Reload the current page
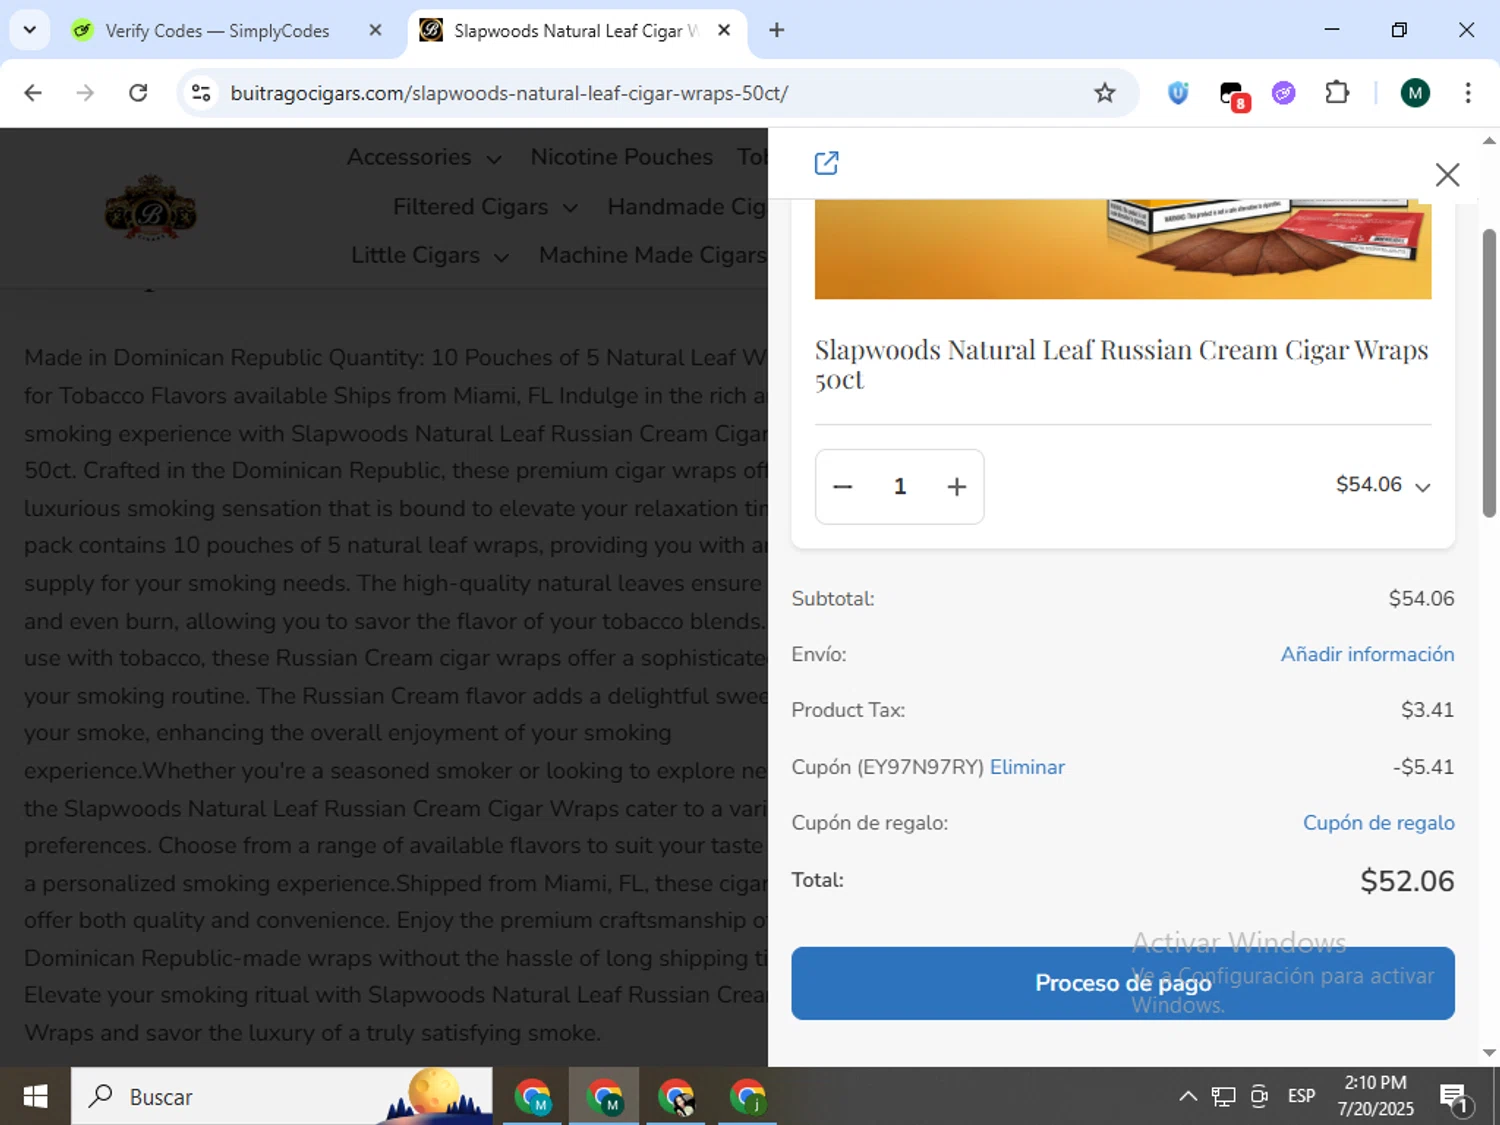The image size is (1500, 1125). [138, 93]
